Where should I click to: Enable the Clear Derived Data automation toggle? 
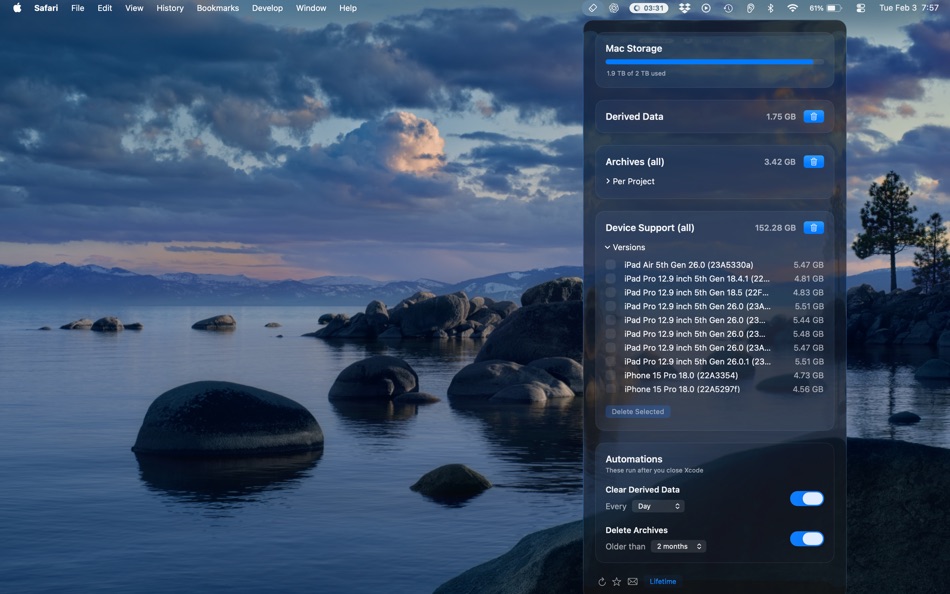coord(807,498)
